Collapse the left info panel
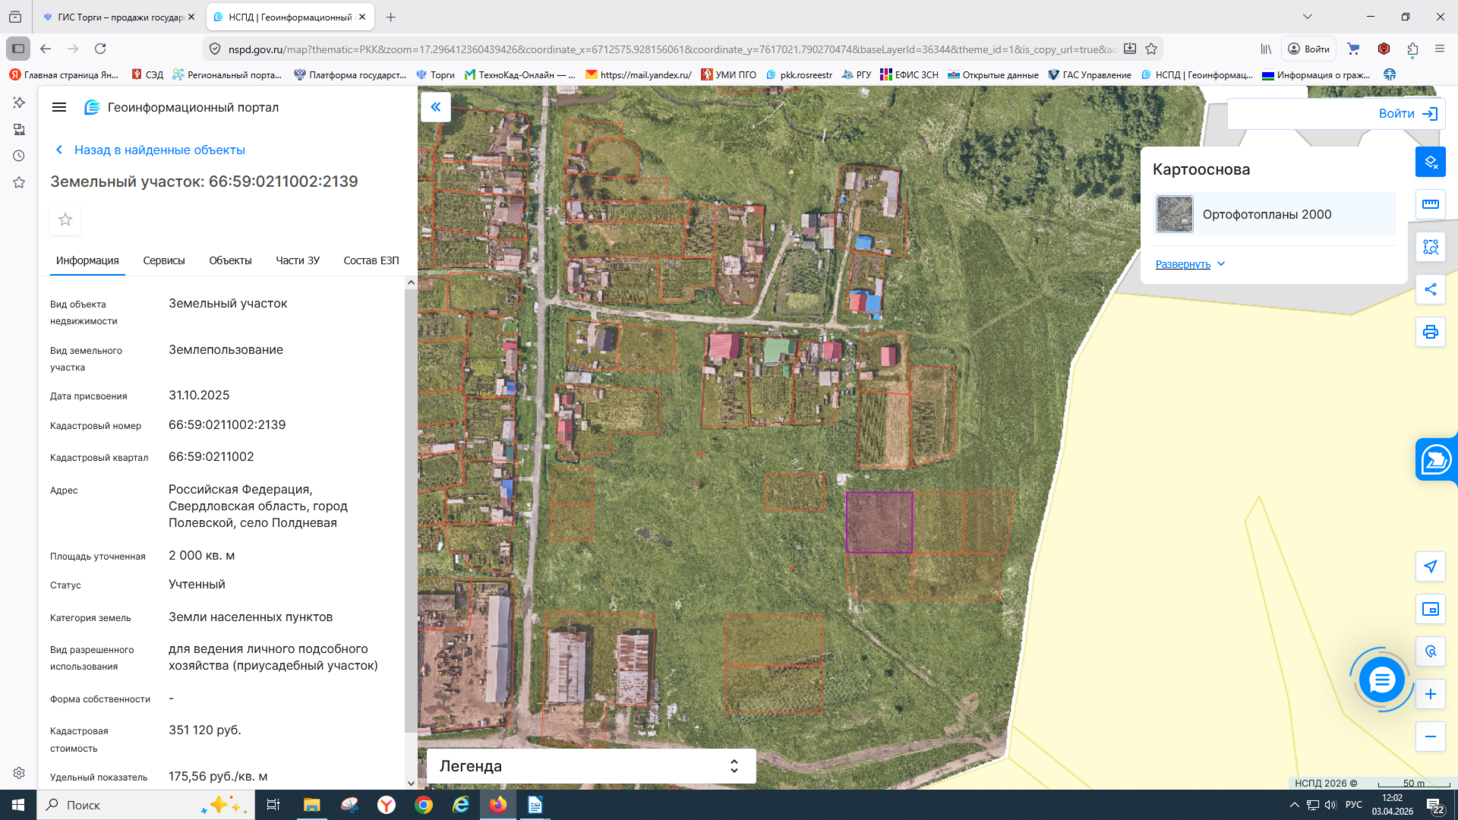Screen dimensions: 1458x820 pos(435,107)
